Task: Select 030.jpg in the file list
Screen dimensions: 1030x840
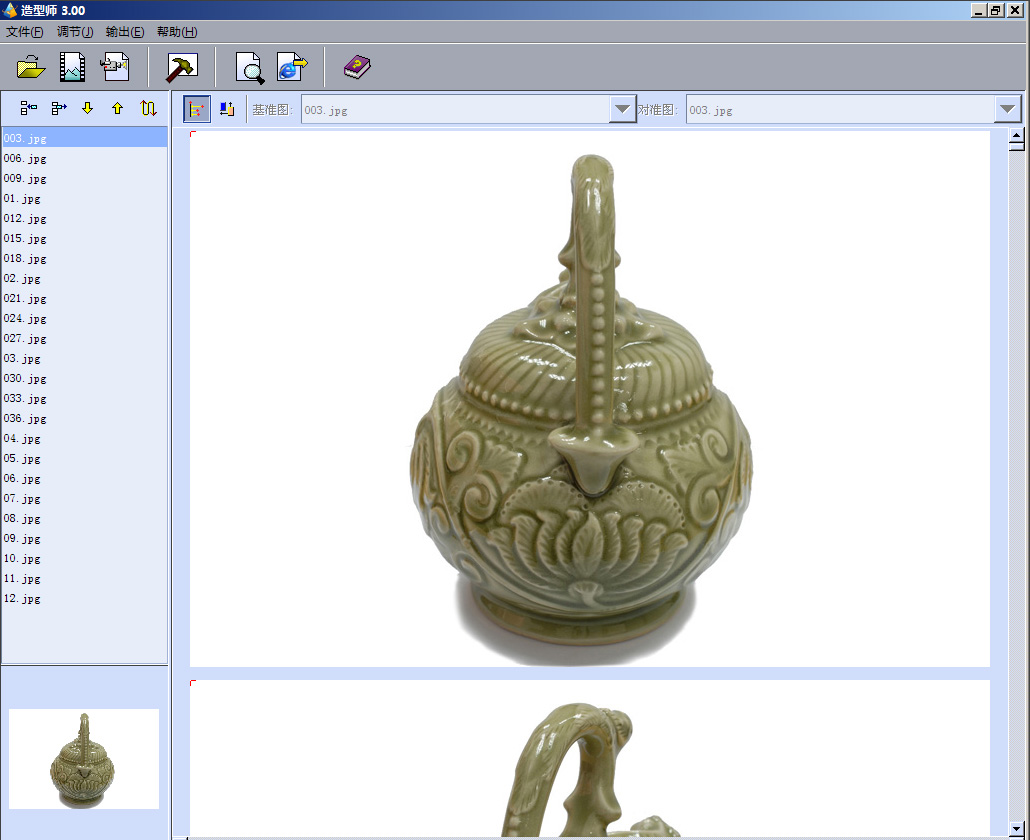Action: pos(85,378)
